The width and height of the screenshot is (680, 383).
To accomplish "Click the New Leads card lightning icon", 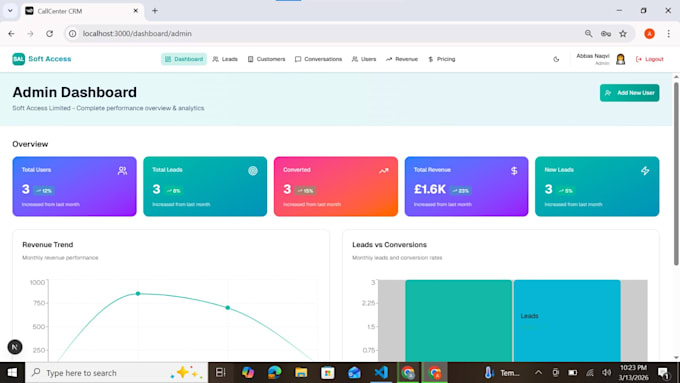I will point(645,170).
